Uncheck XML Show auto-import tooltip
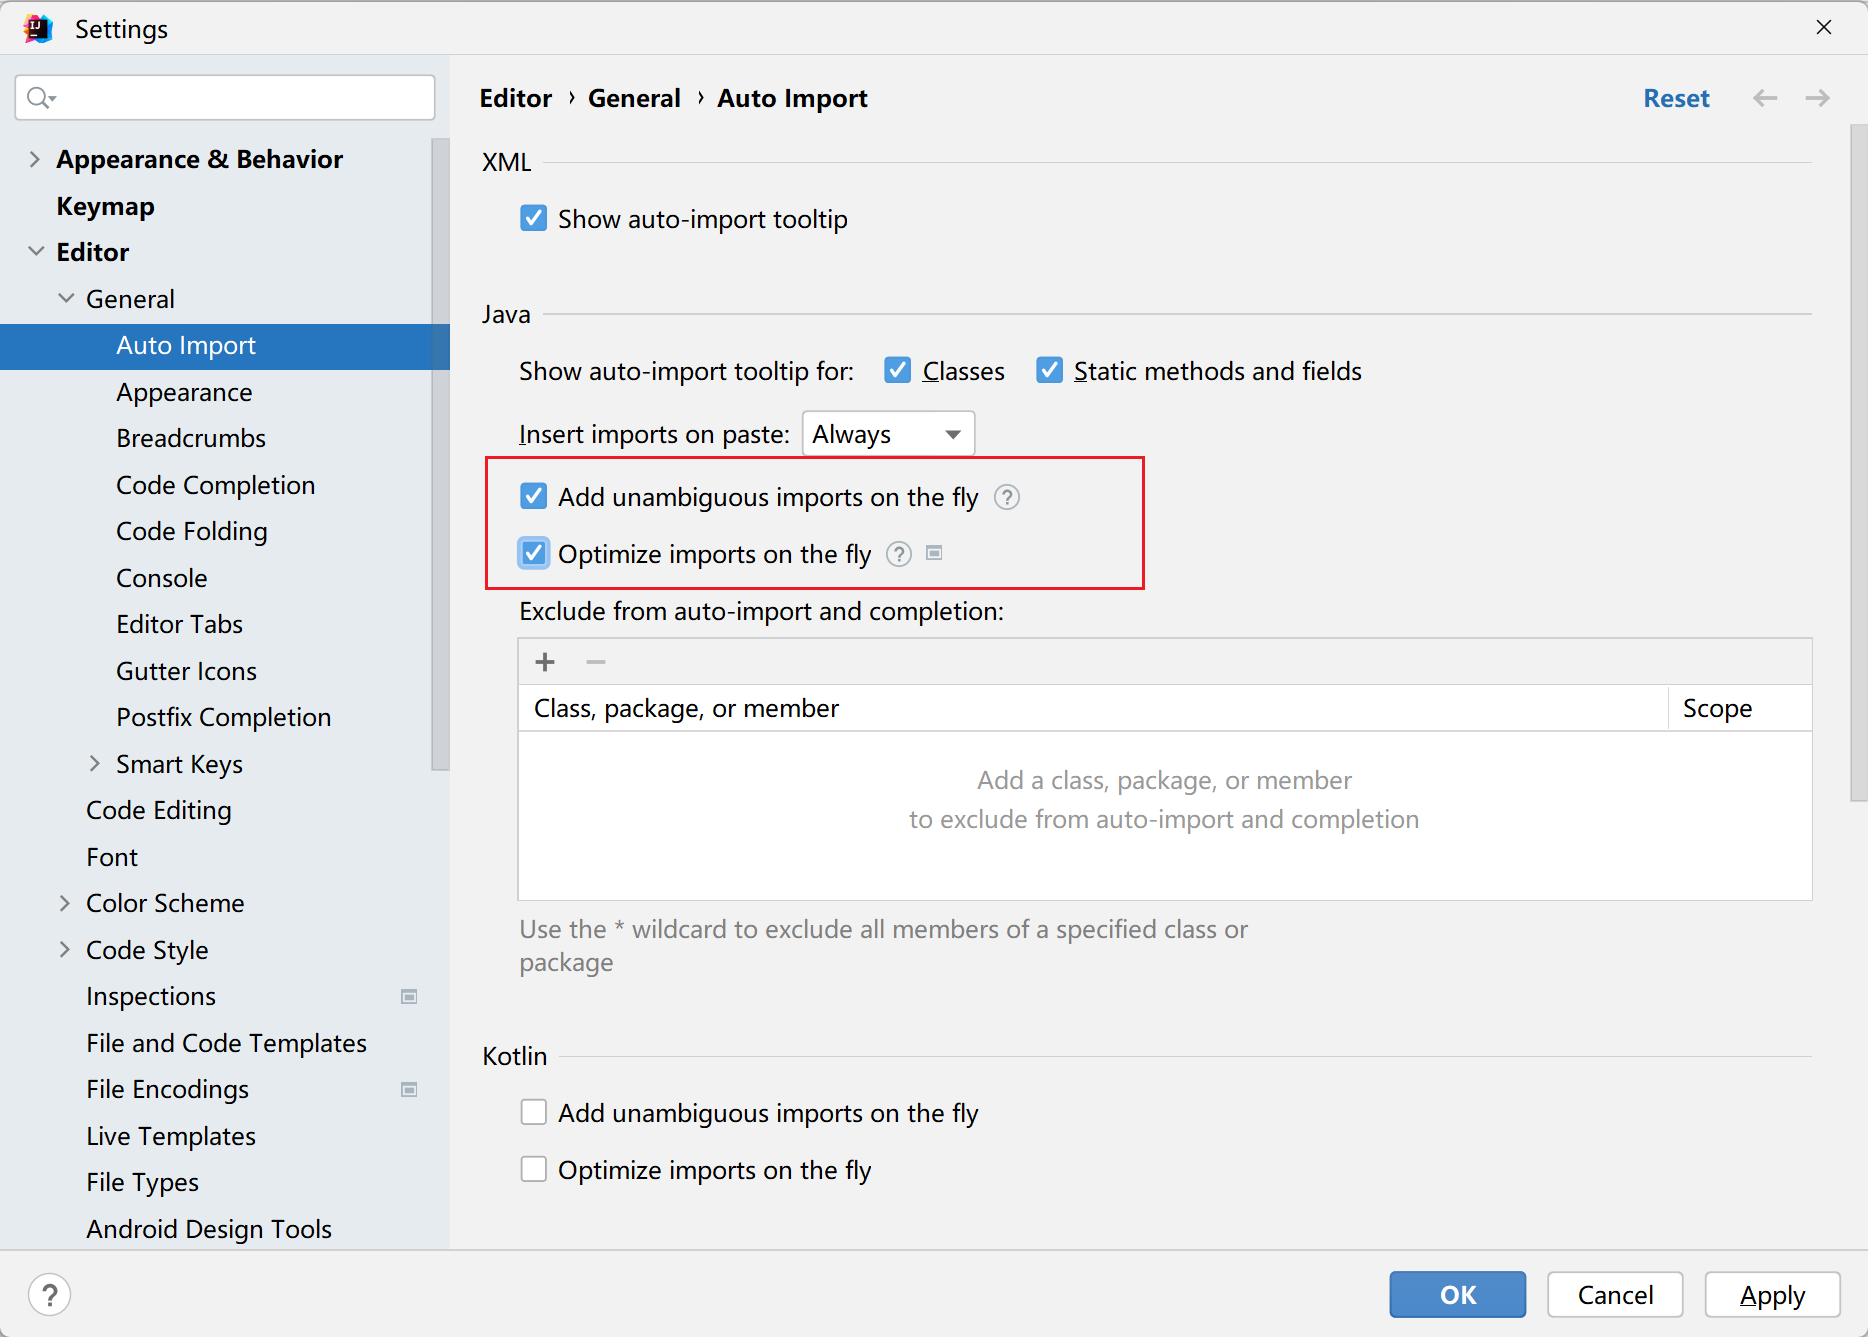Viewport: 1868px width, 1337px height. click(x=534, y=219)
